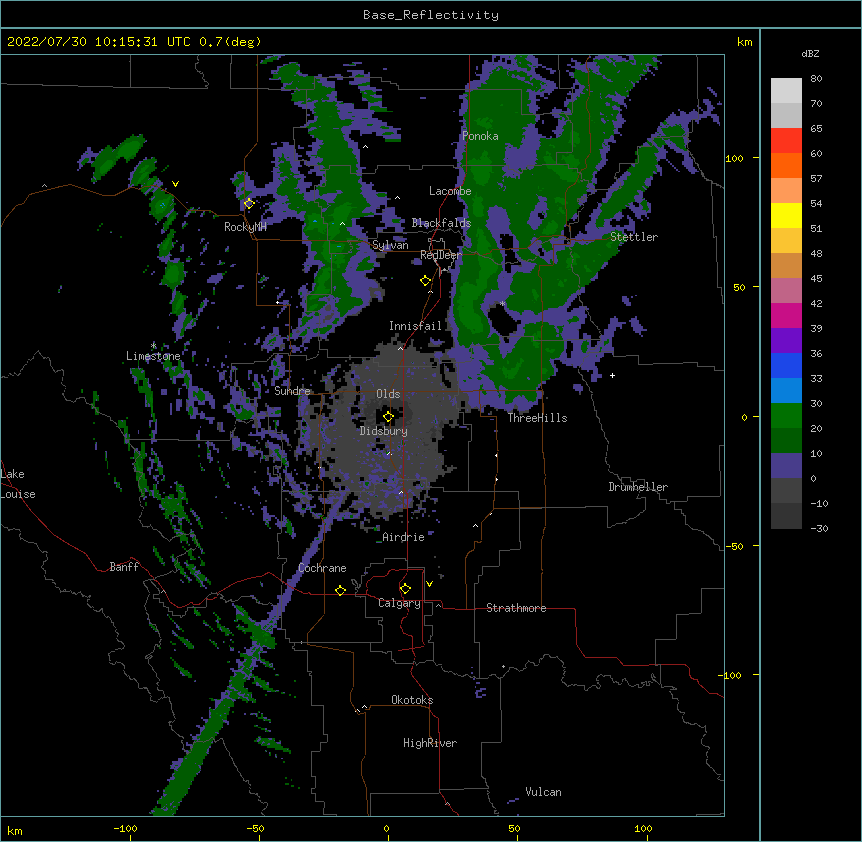This screenshot has width=862, height=842.
Task: Click the -100 tick label on horizontal axis
Action: [x=125, y=828]
